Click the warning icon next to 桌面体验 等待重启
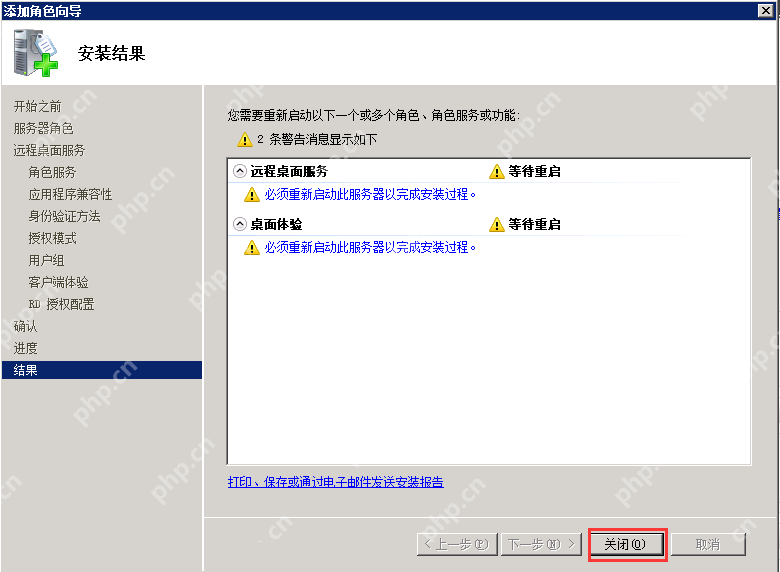This screenshot has height=572, width=780. 496,225
